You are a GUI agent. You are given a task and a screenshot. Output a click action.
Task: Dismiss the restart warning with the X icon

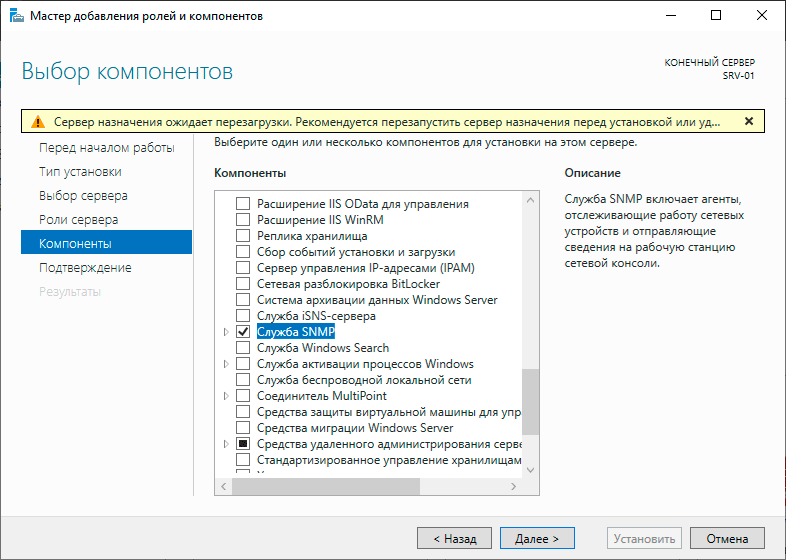coord(749,121)
